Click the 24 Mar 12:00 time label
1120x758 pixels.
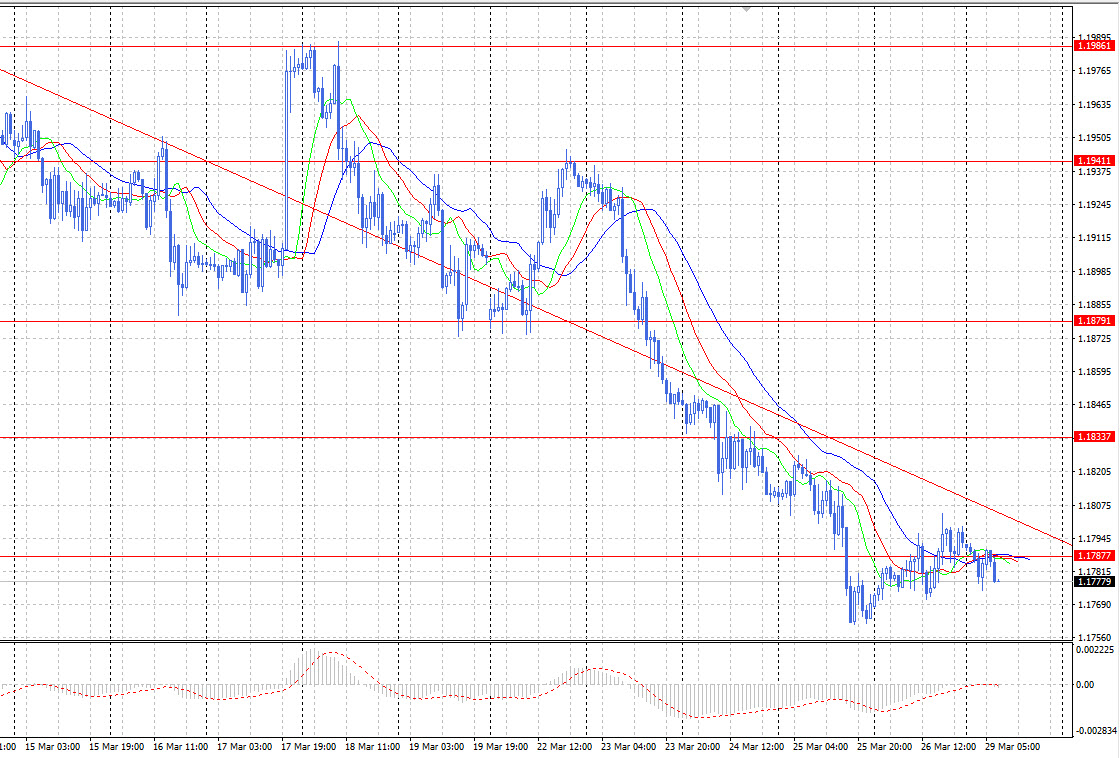coord(756,747)
